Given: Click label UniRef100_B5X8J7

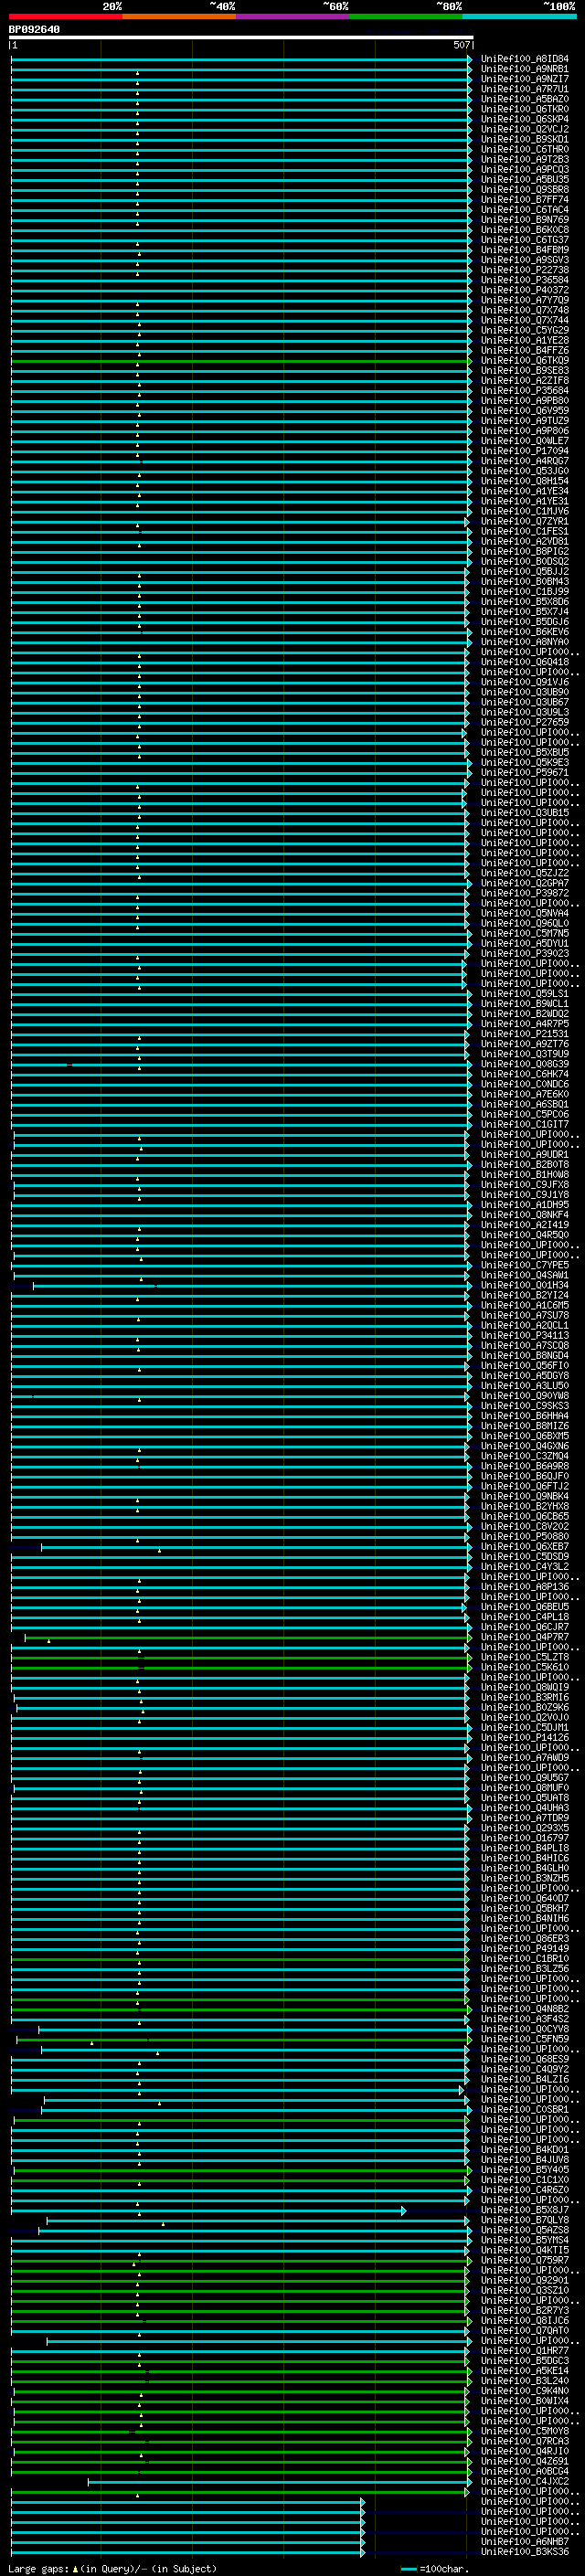Looking at the screenshot, I should [525, 2210].
